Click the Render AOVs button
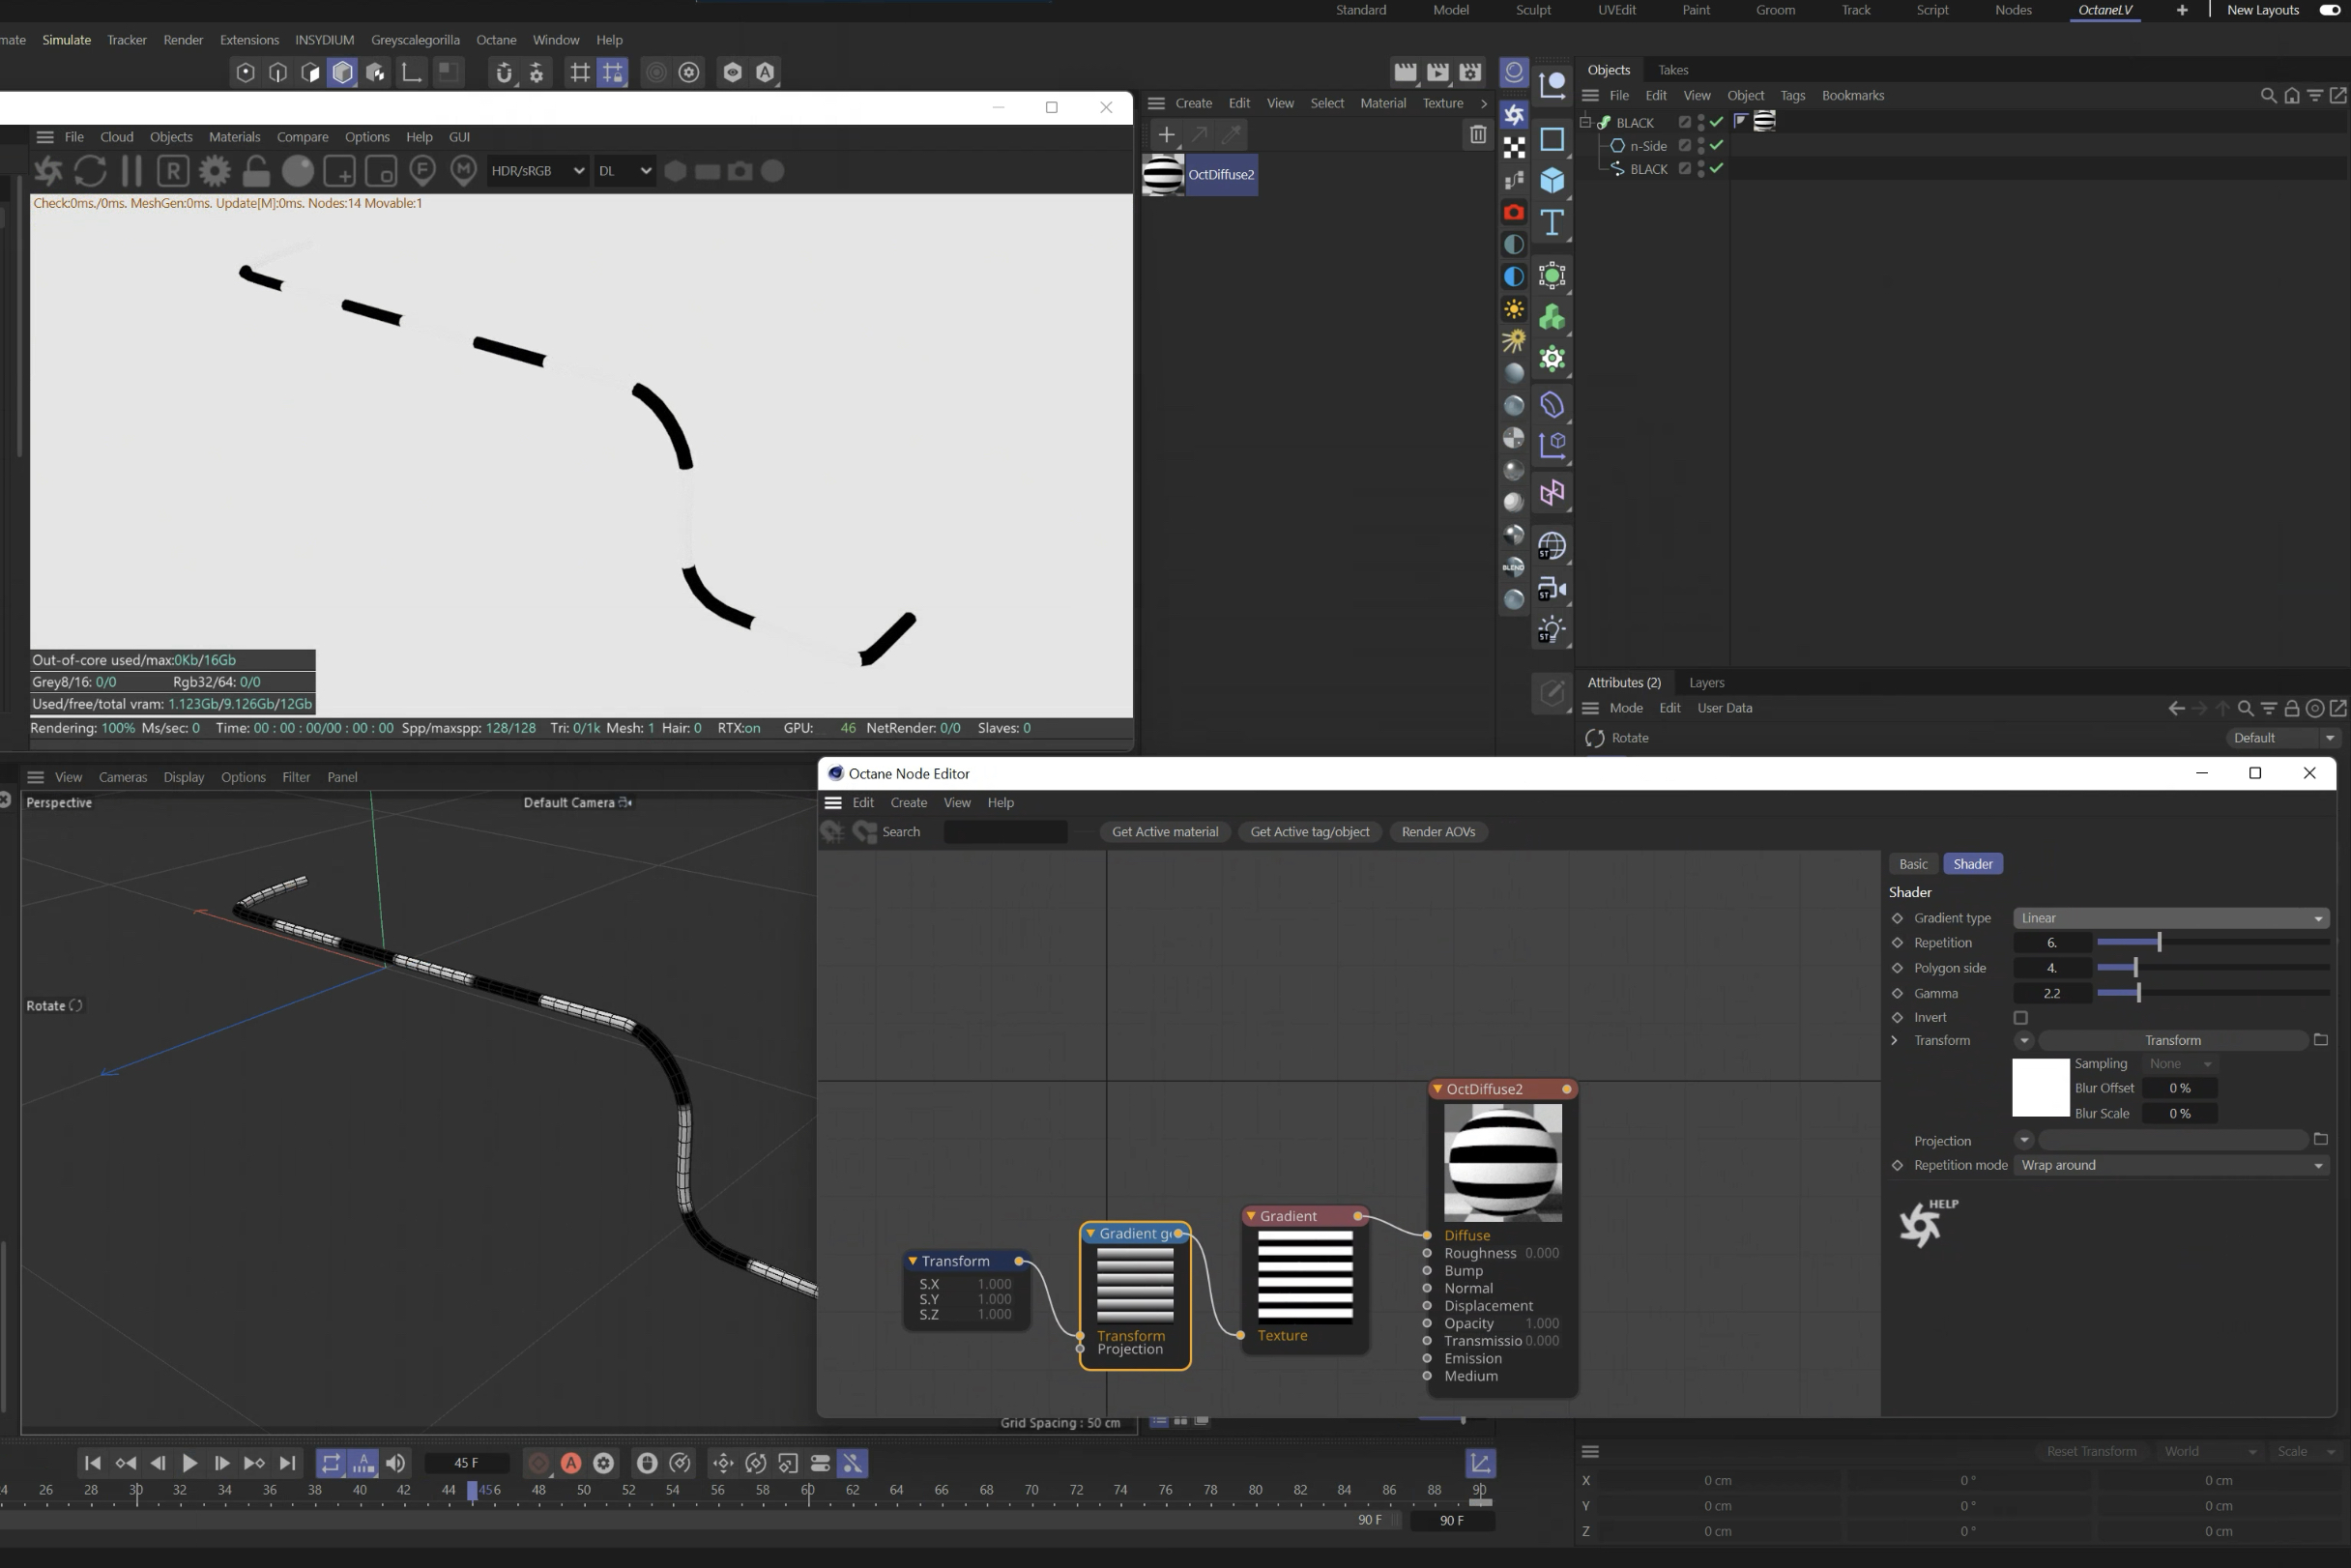The height and width of the screenshot is (1568, 2351). [1437, 832]
